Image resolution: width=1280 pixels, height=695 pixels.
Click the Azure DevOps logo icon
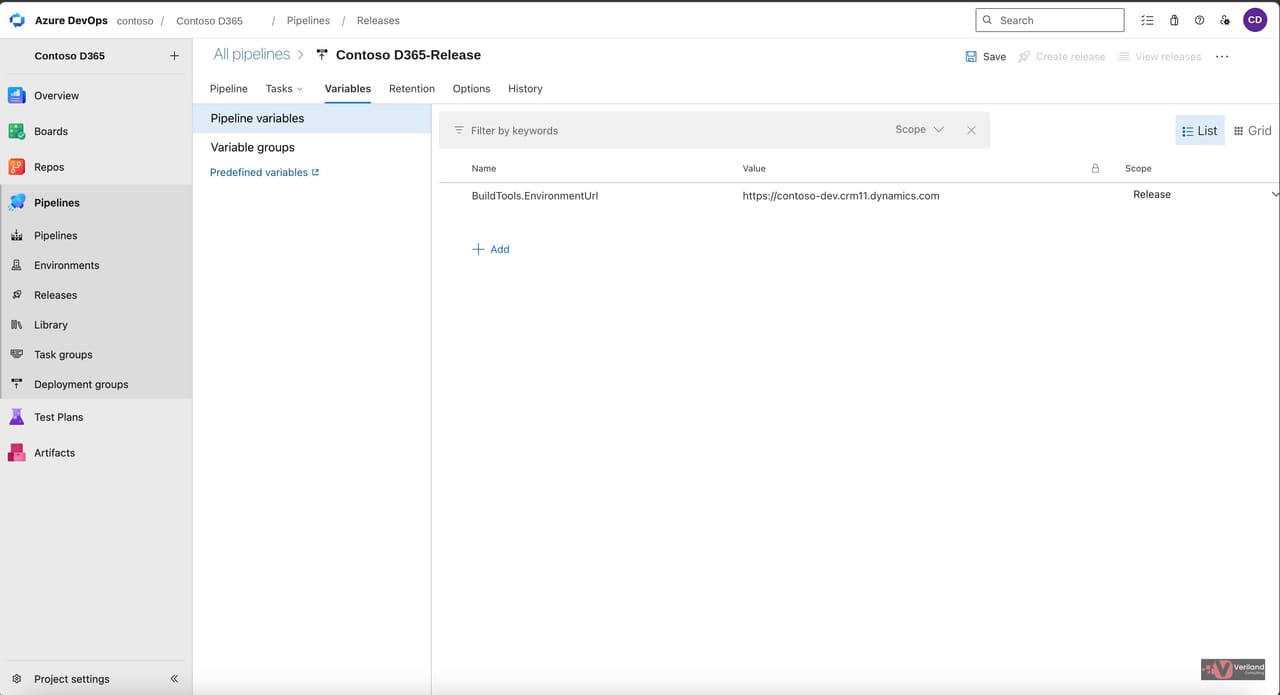17,20
